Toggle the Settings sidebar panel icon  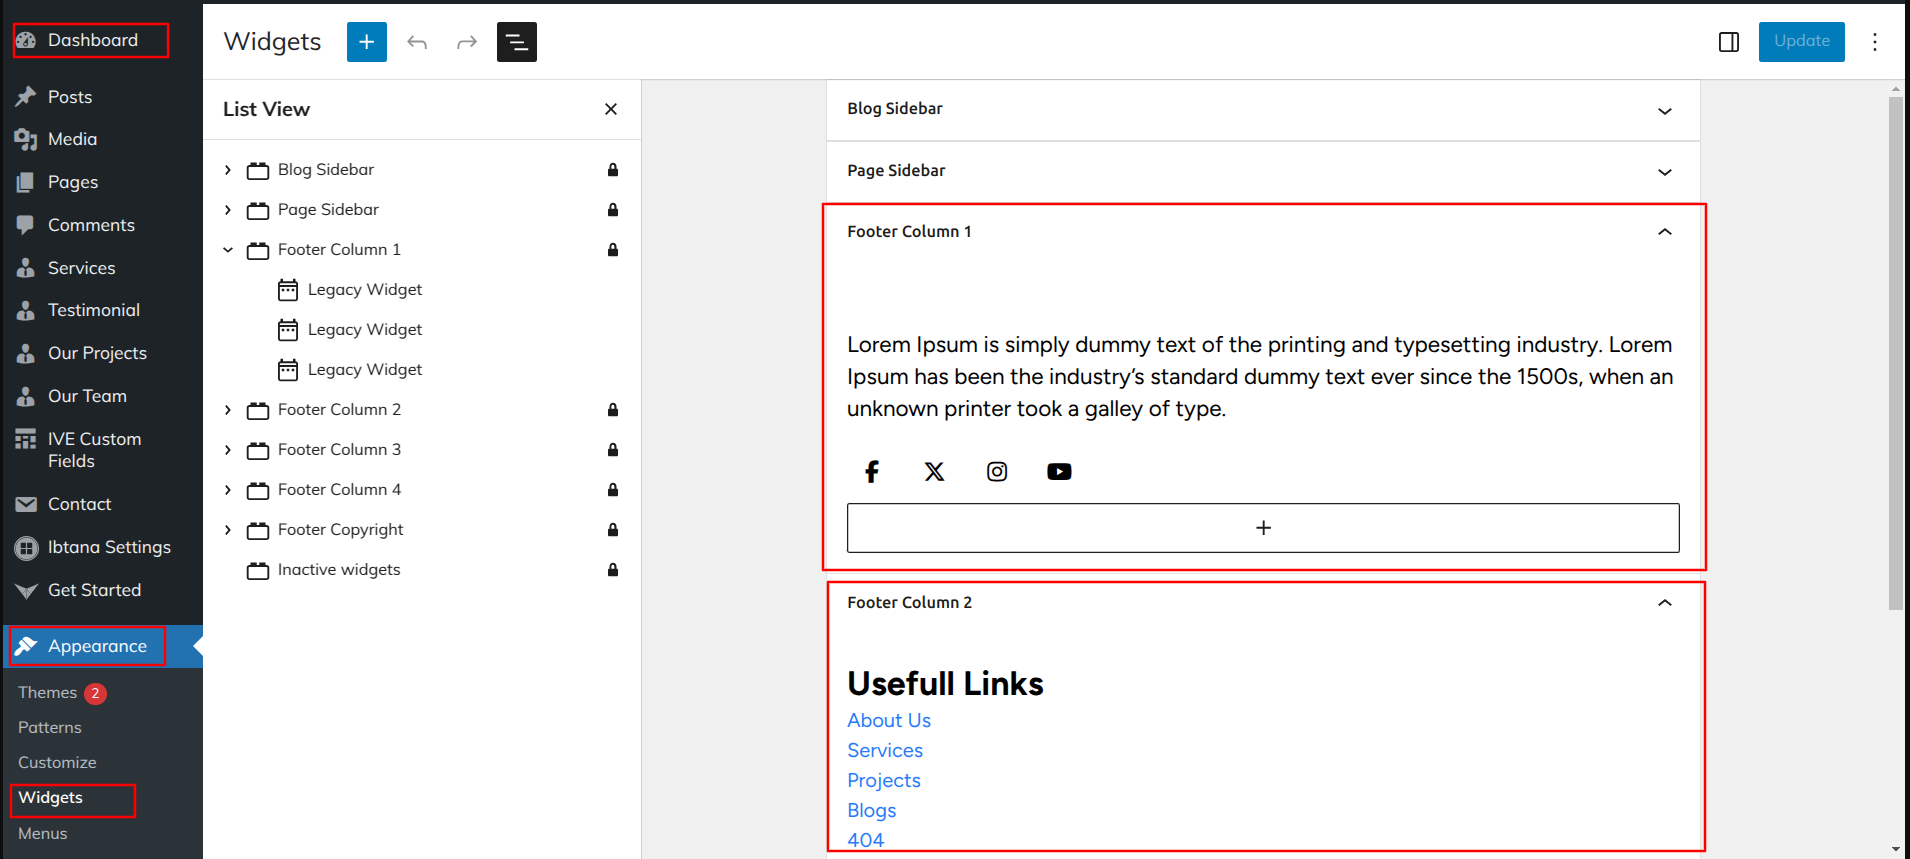[1728, 42]
